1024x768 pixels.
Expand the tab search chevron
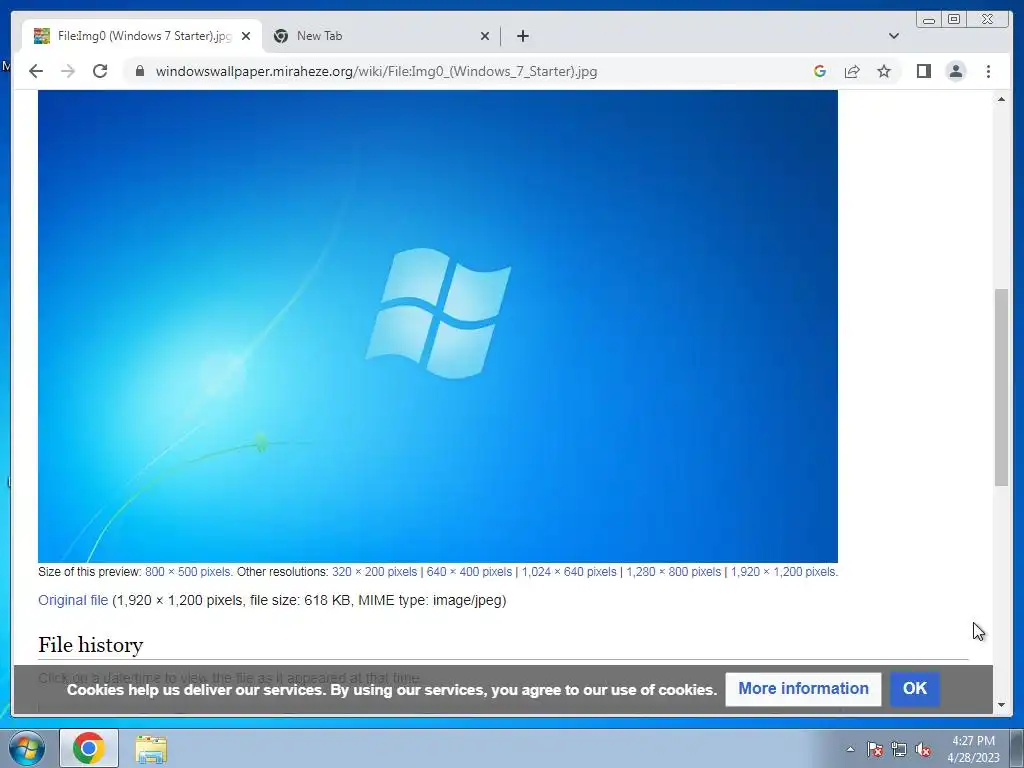(x=894, y=36)
